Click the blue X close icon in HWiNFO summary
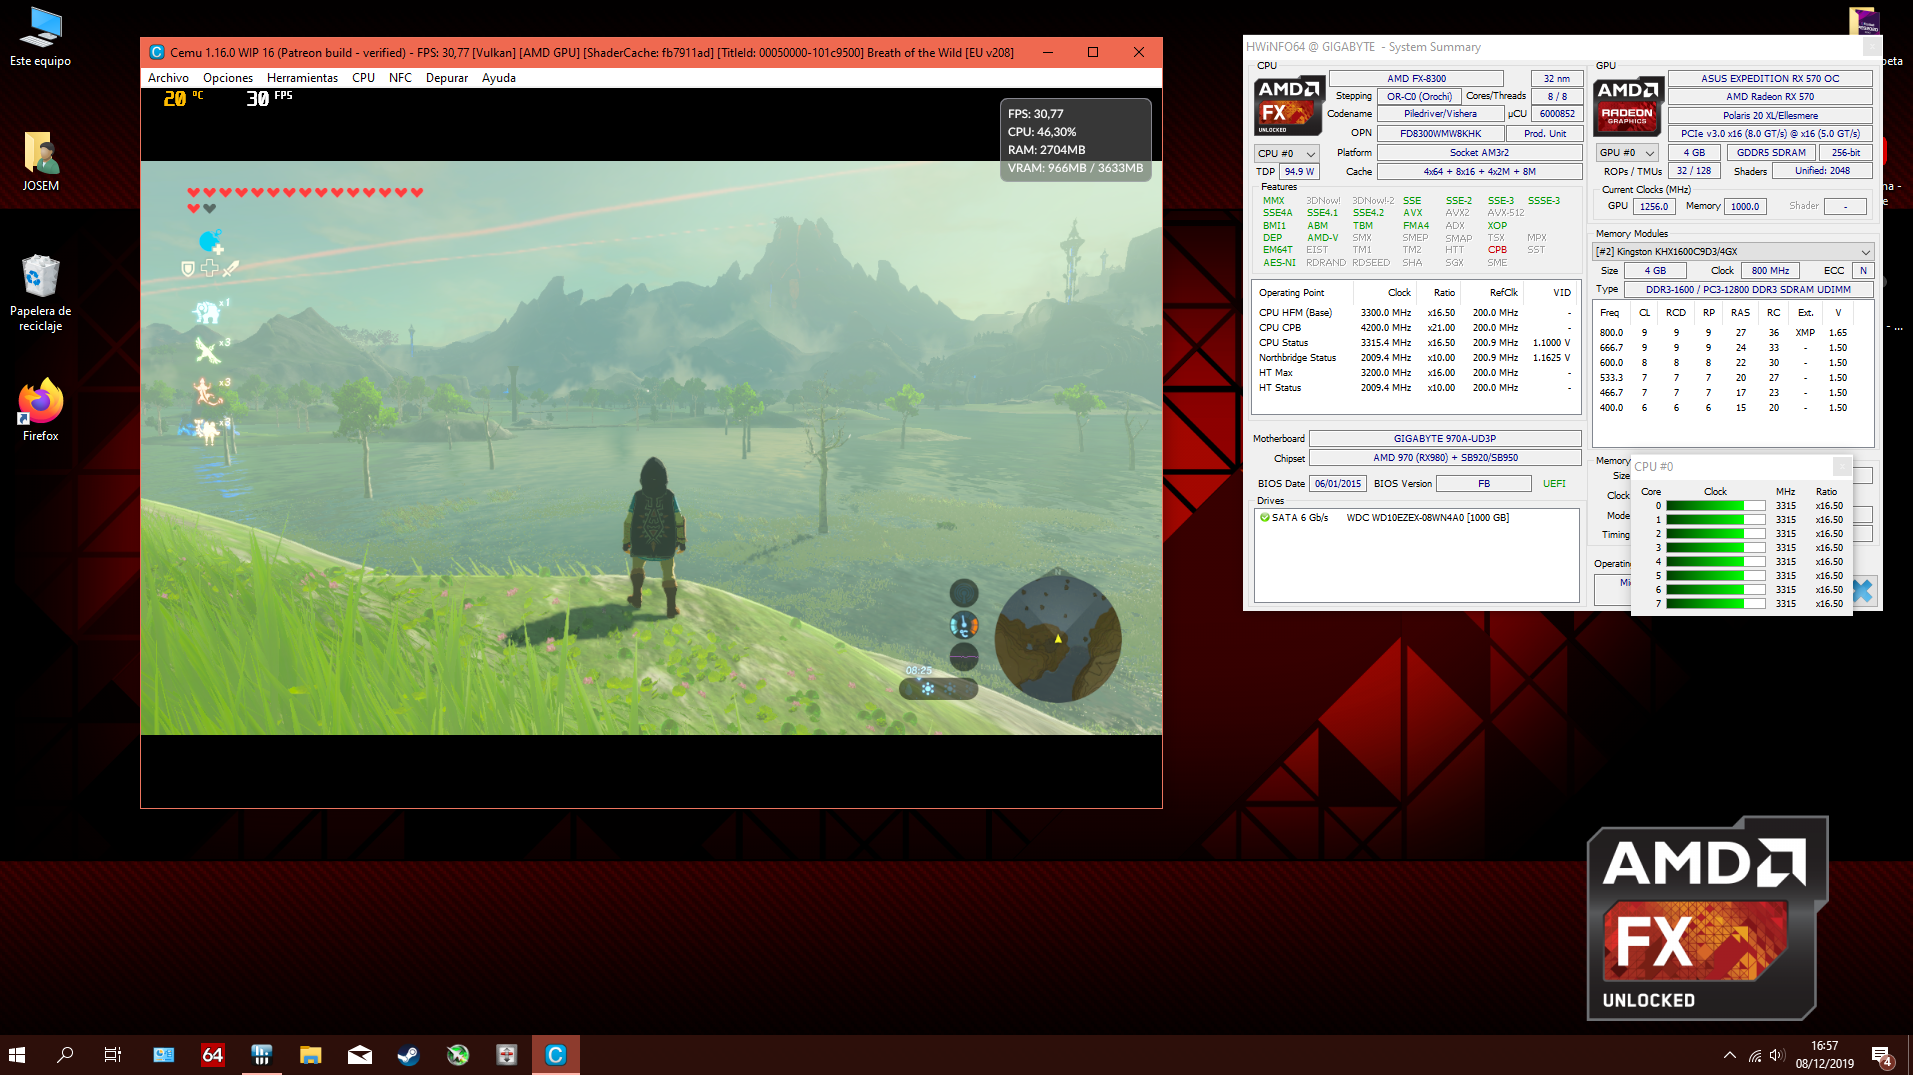1913x1077 pixels. (1863, 591)
